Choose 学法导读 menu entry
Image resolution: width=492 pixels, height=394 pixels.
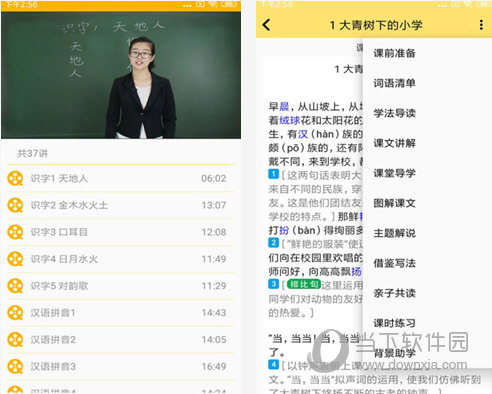point(394,113)
